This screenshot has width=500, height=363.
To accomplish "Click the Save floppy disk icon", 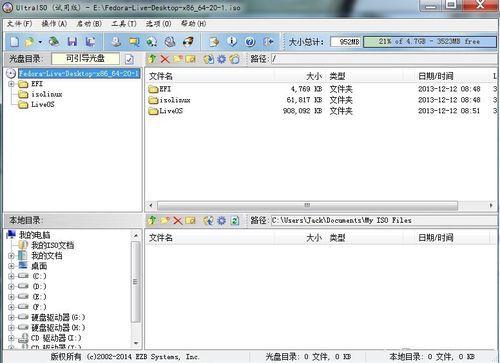I will (x=72, y=42).
